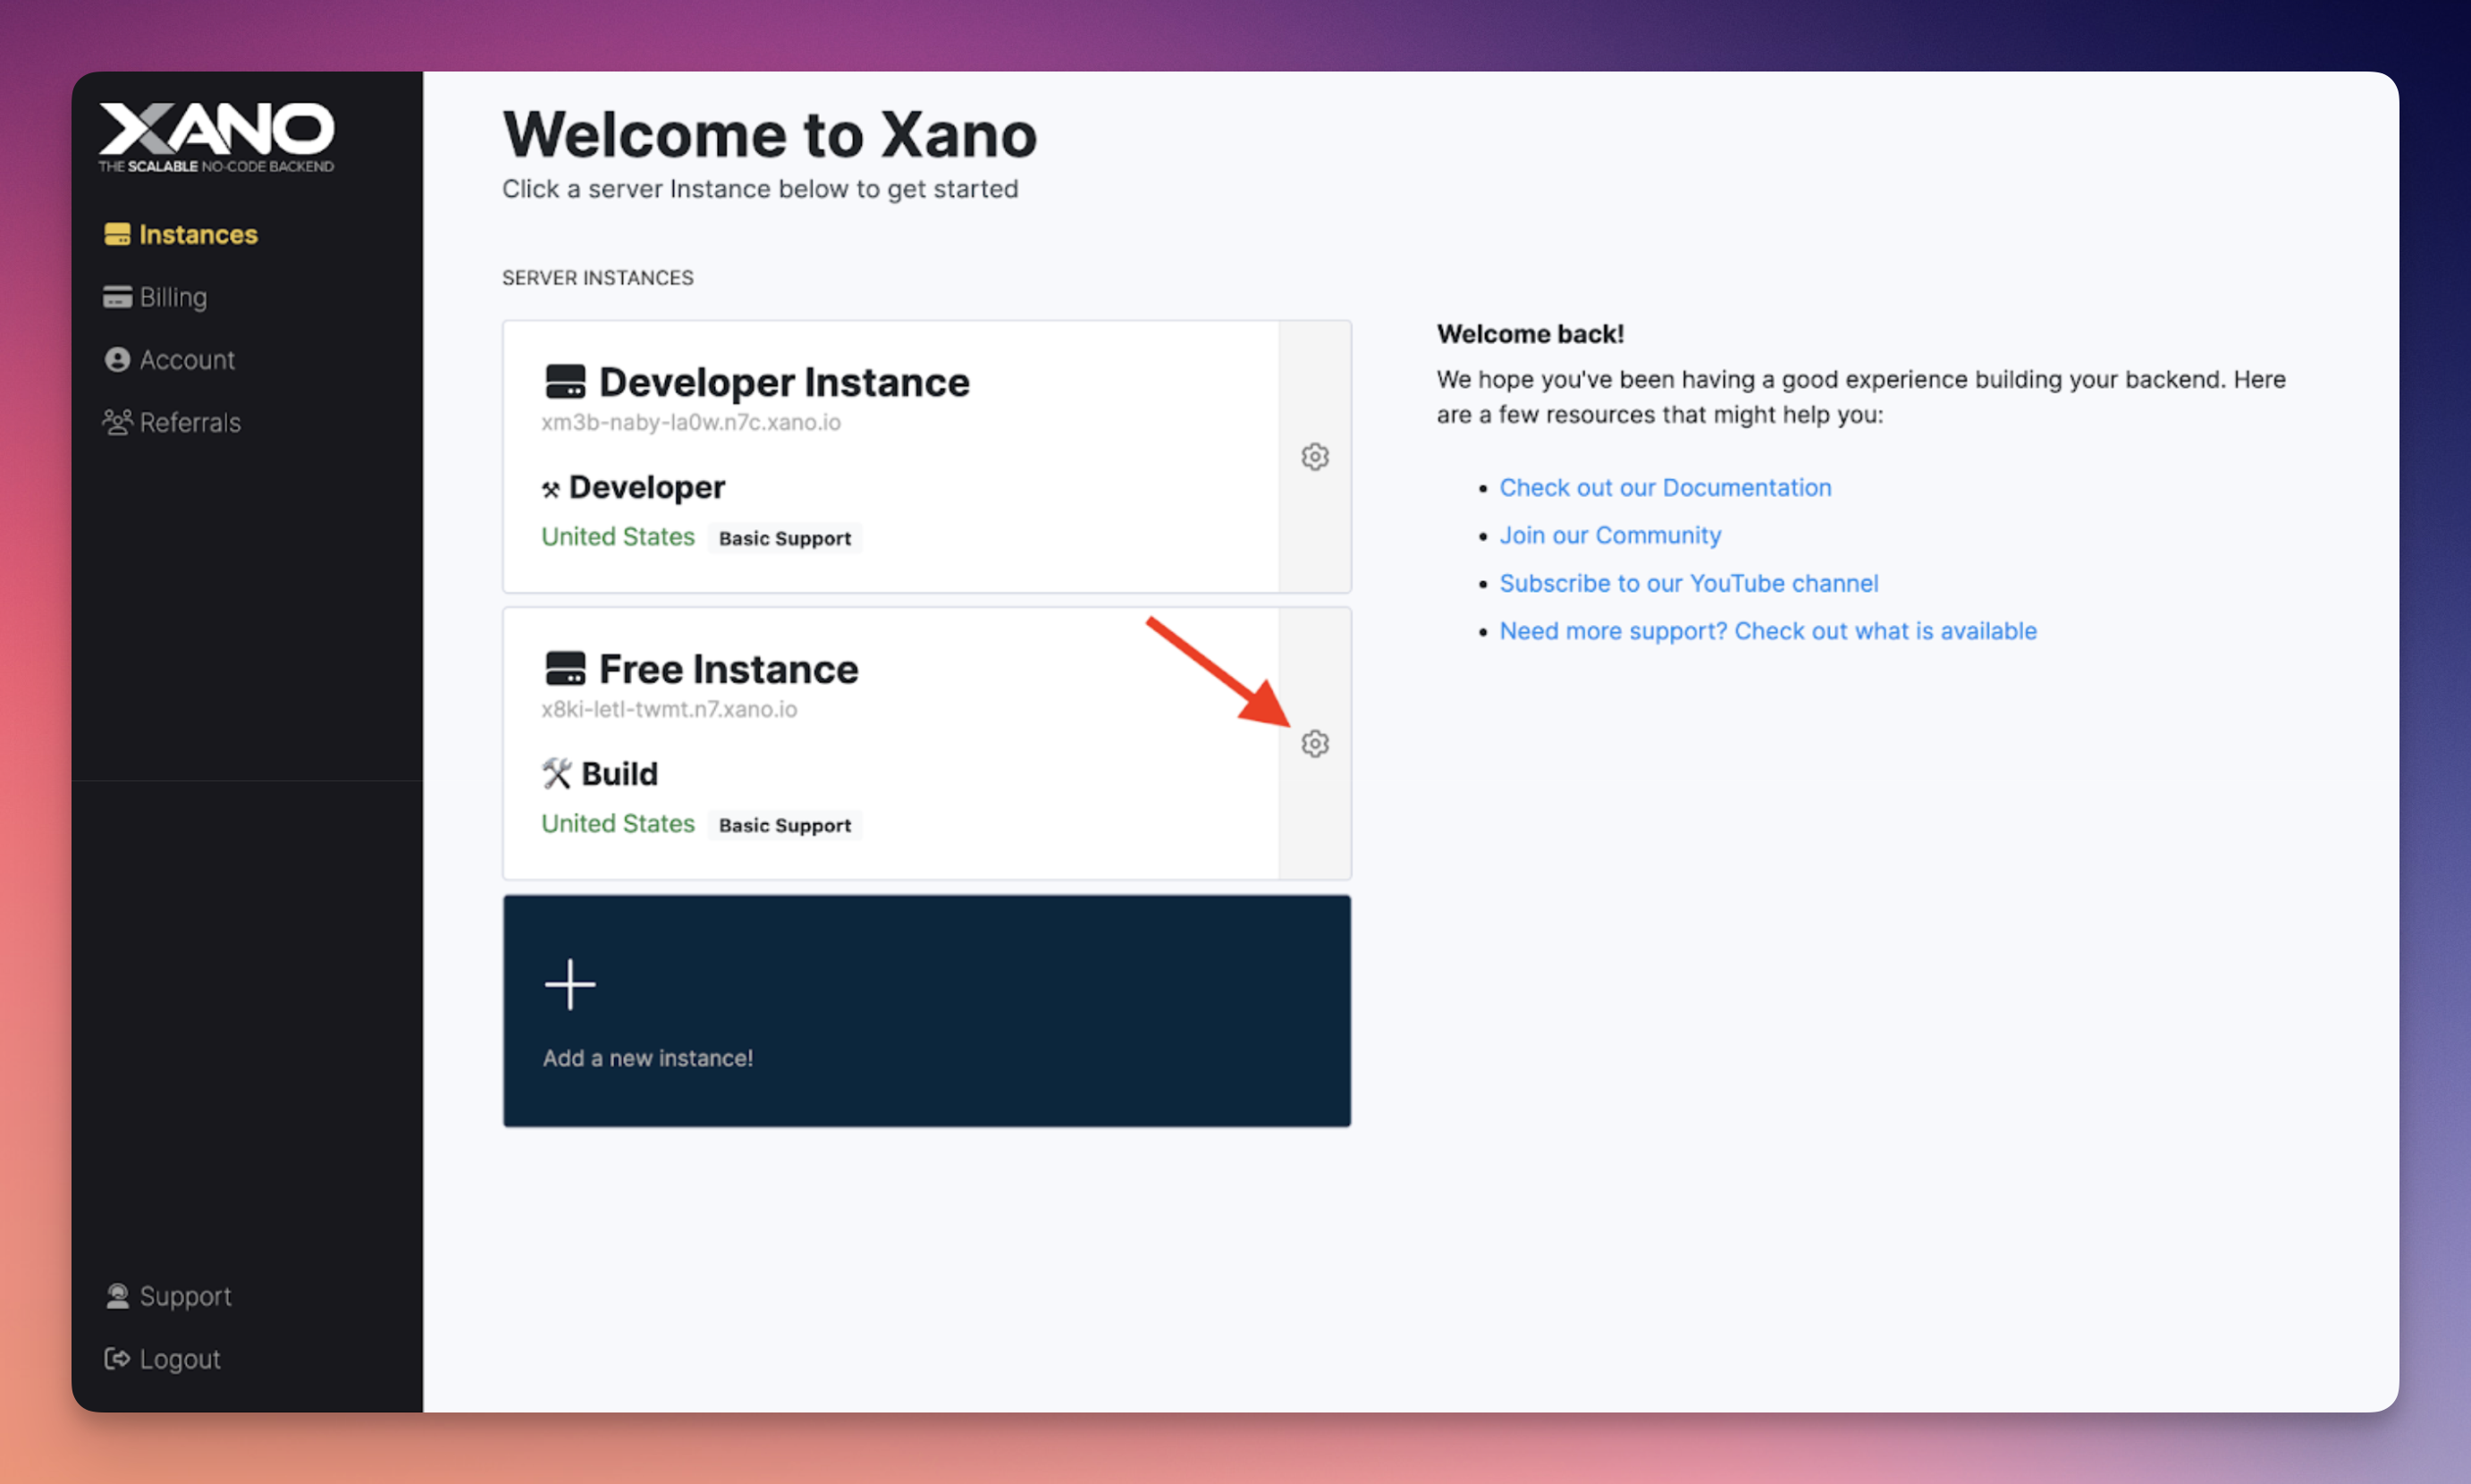Screen dimensions: 2471x1484
Task: Click the Build plan tools icon
Action: [x=556, y=774]
